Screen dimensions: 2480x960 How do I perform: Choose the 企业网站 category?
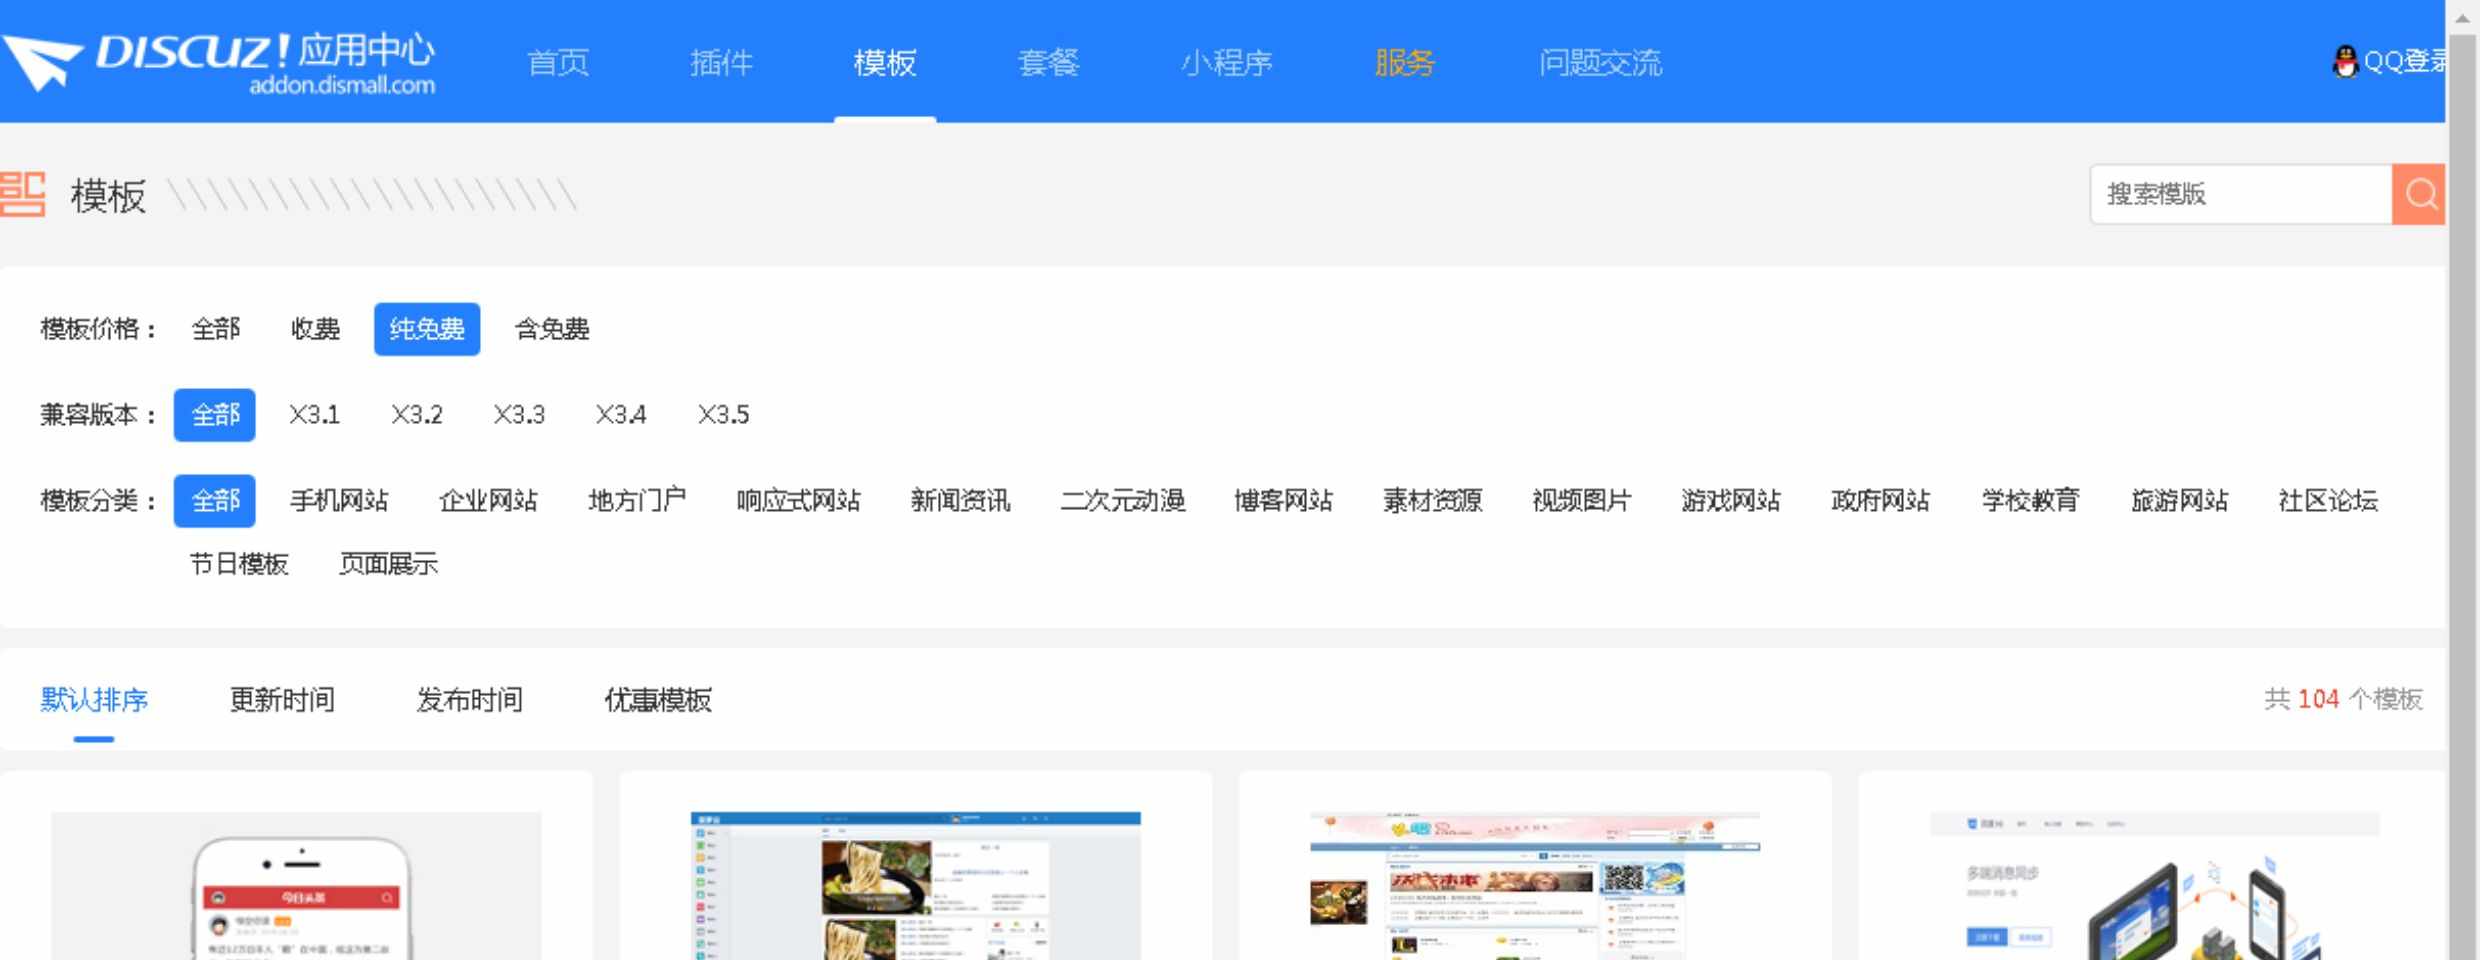pos(488,501)
